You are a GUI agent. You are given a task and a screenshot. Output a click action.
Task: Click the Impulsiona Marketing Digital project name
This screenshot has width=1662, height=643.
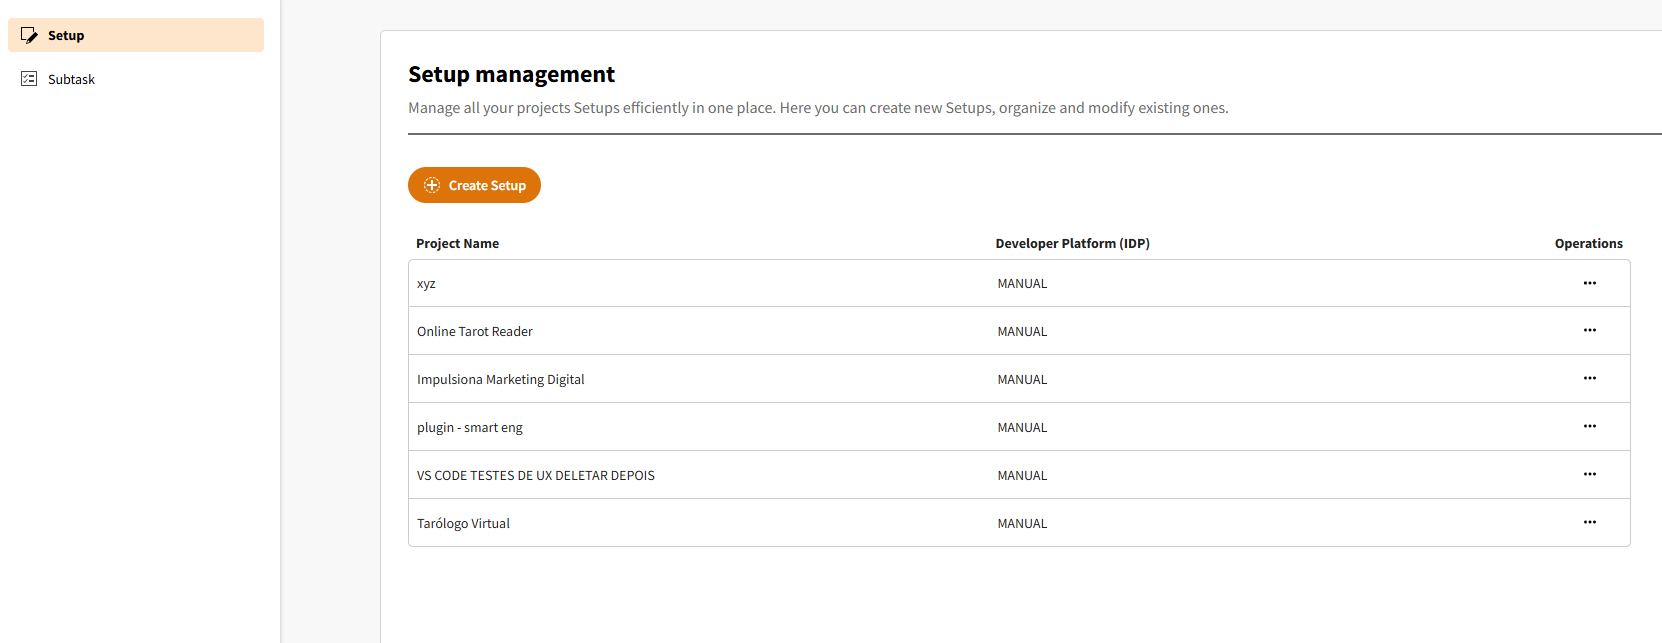pyautogui.click(x=500, y=380)
